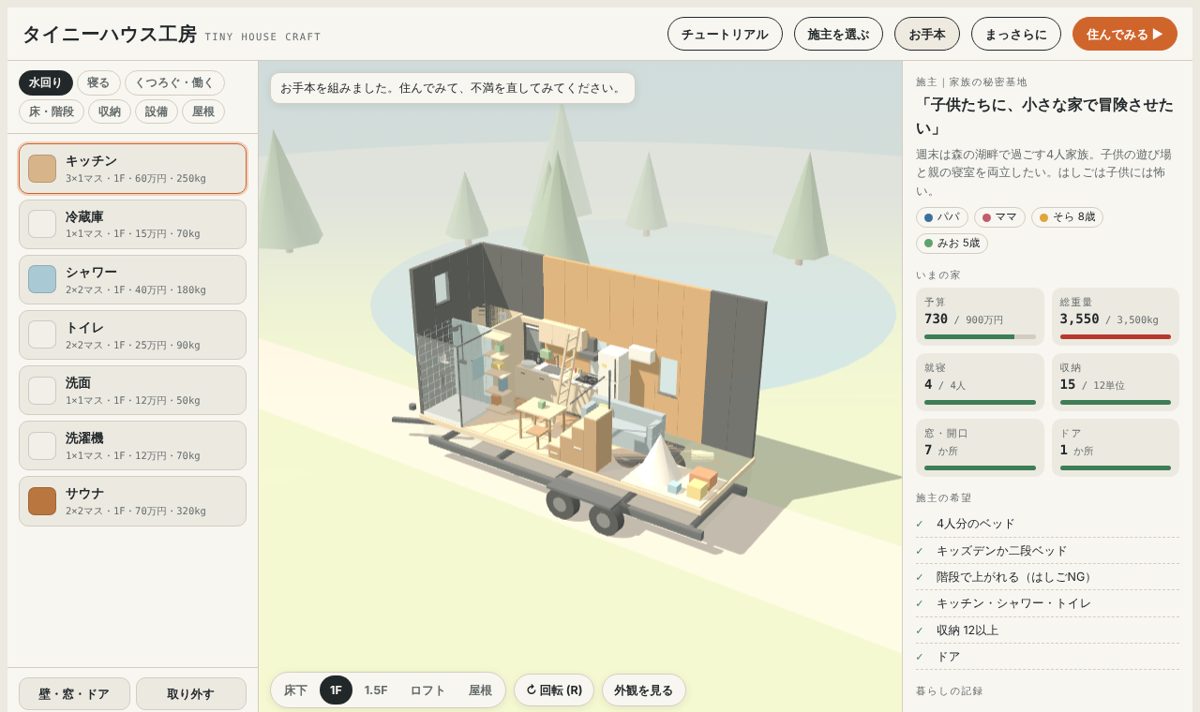The image size is (1200, 712).
Task: Click the 就寝 stat card
Action: [x=980, y=382]
